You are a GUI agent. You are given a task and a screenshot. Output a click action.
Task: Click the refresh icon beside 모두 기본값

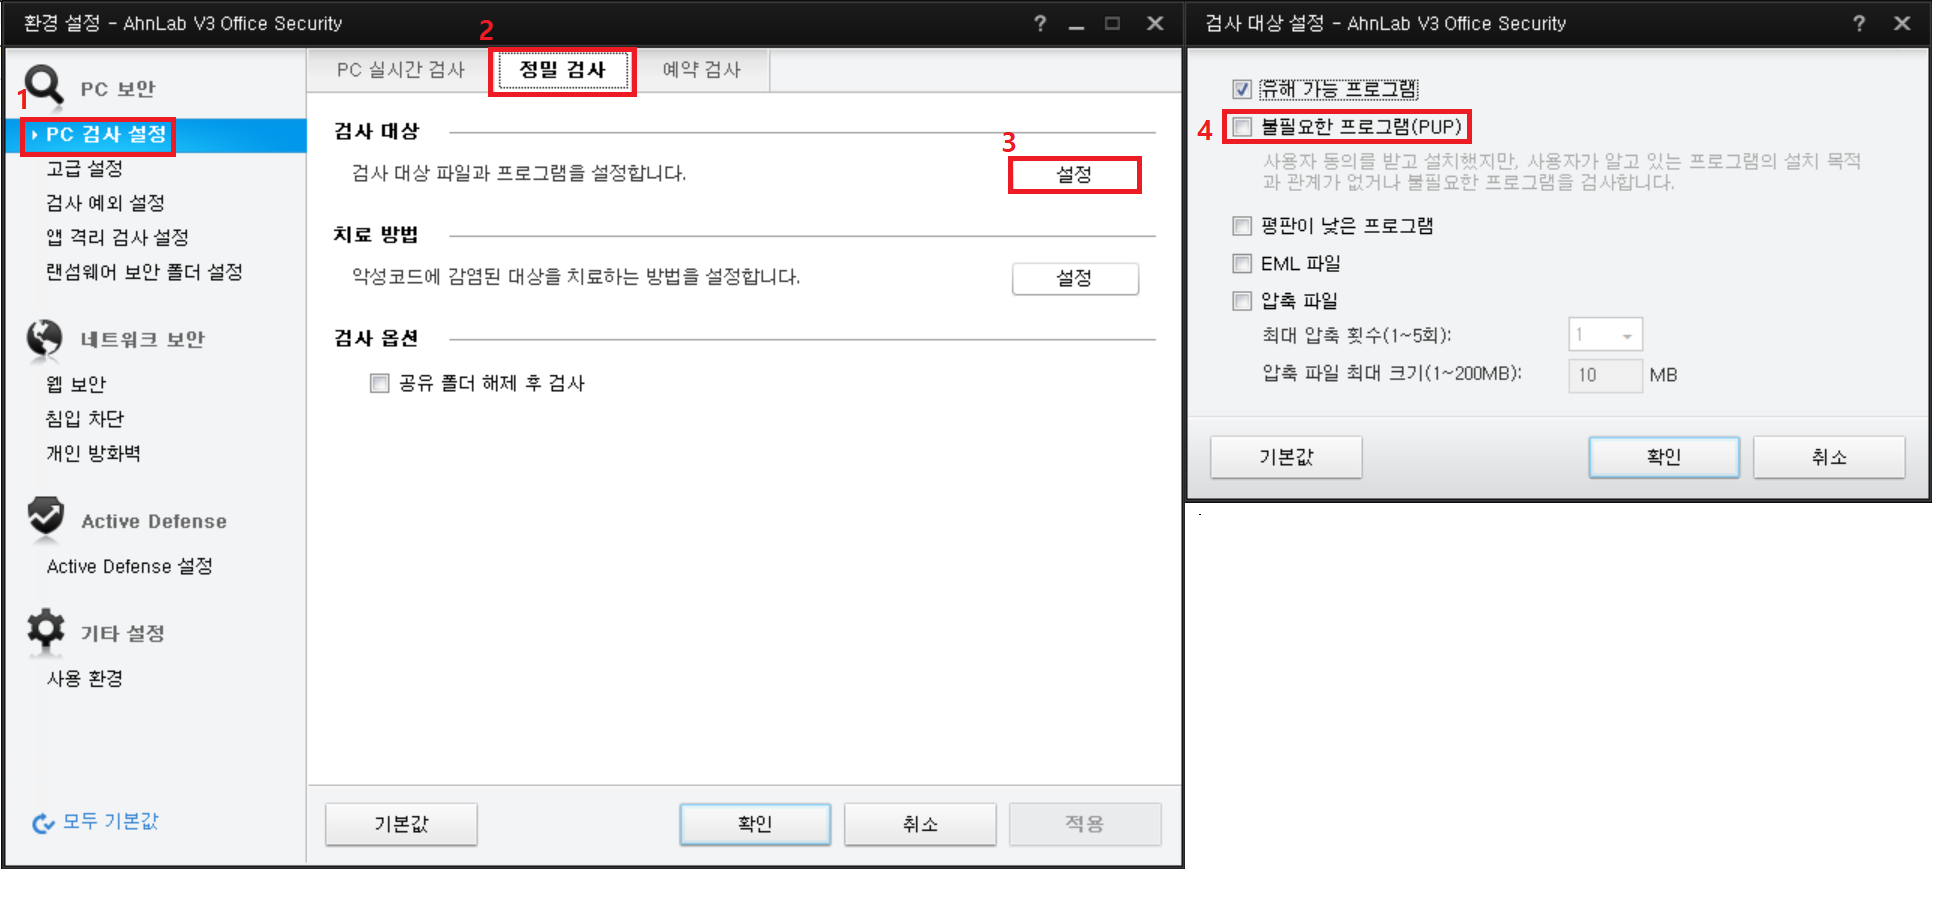click(x=43, y=823)
